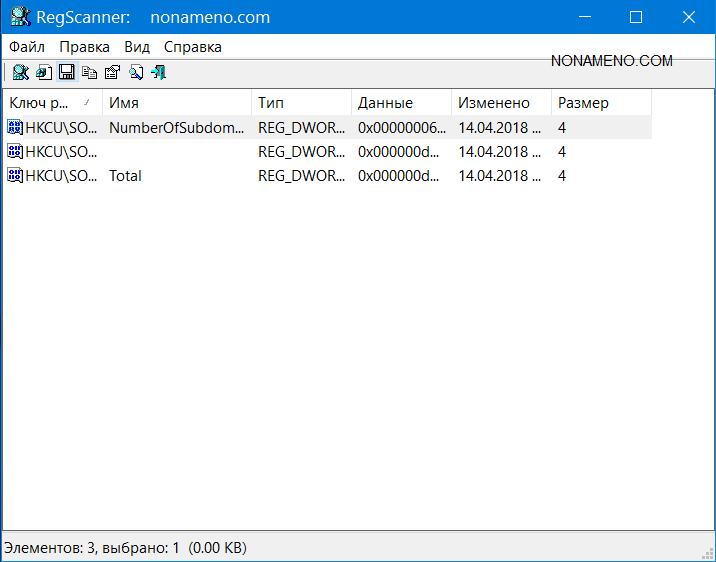The image size is (716, 562).
Task: Click the Find magnifier page icon
Action: (135, 72)
